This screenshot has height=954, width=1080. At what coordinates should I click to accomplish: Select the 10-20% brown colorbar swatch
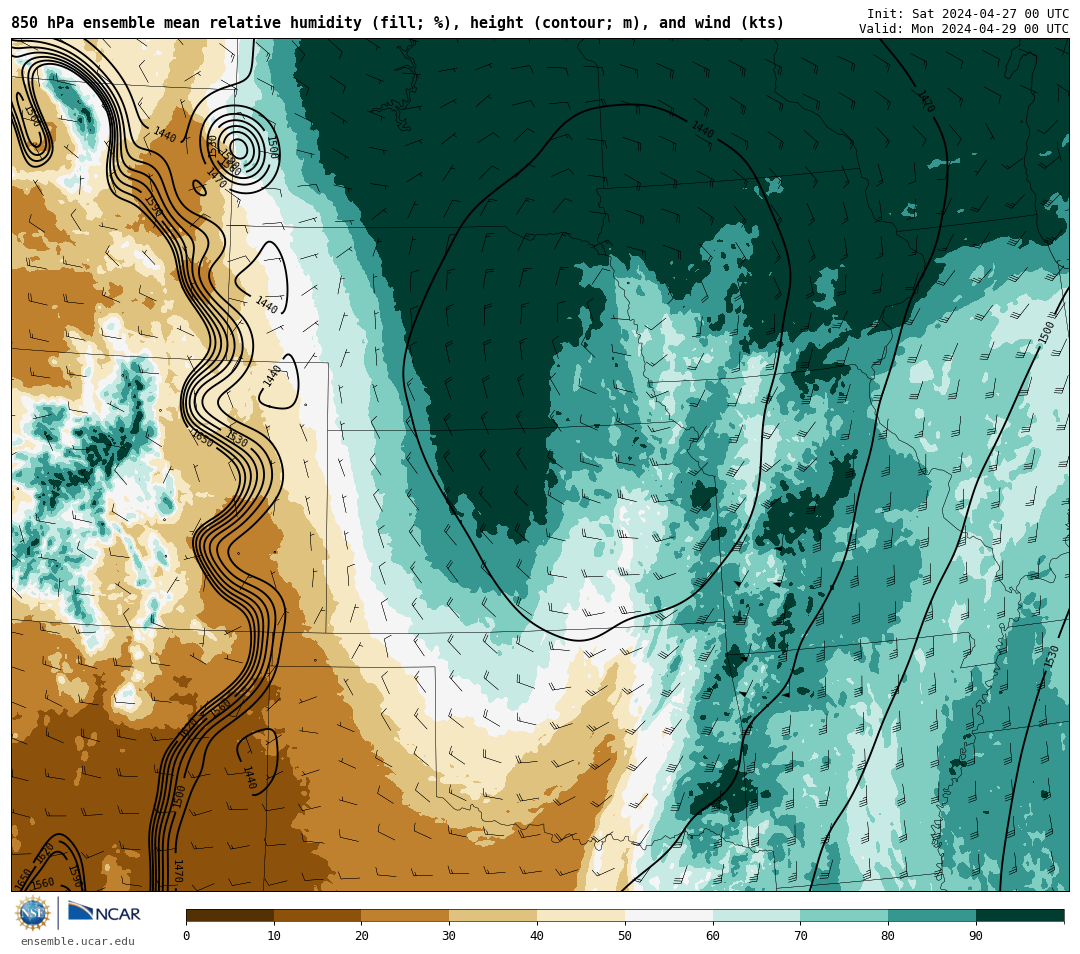pyautogui.click(x=318, y=915)
